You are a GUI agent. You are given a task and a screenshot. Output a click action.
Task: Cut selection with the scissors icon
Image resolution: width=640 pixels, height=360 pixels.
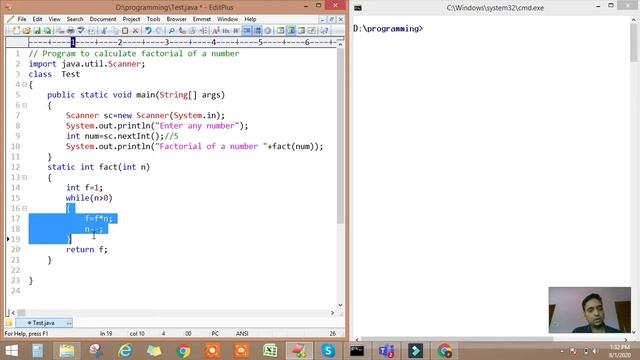[x=104, y=31]
